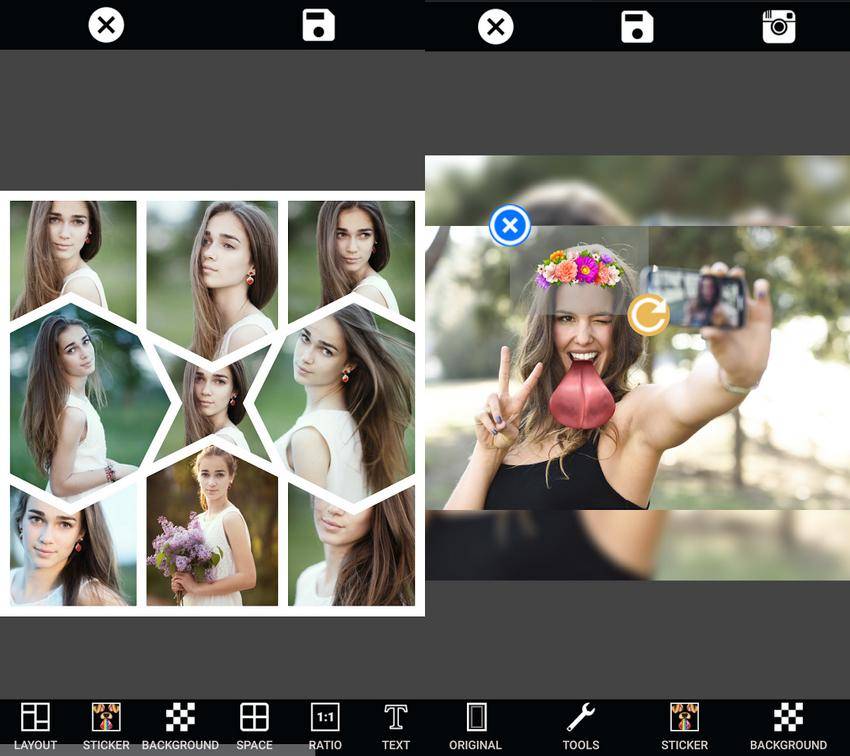Remove sticker with blue X handle
This screenshot has height=756, width=850.
[x=510, y=225]
